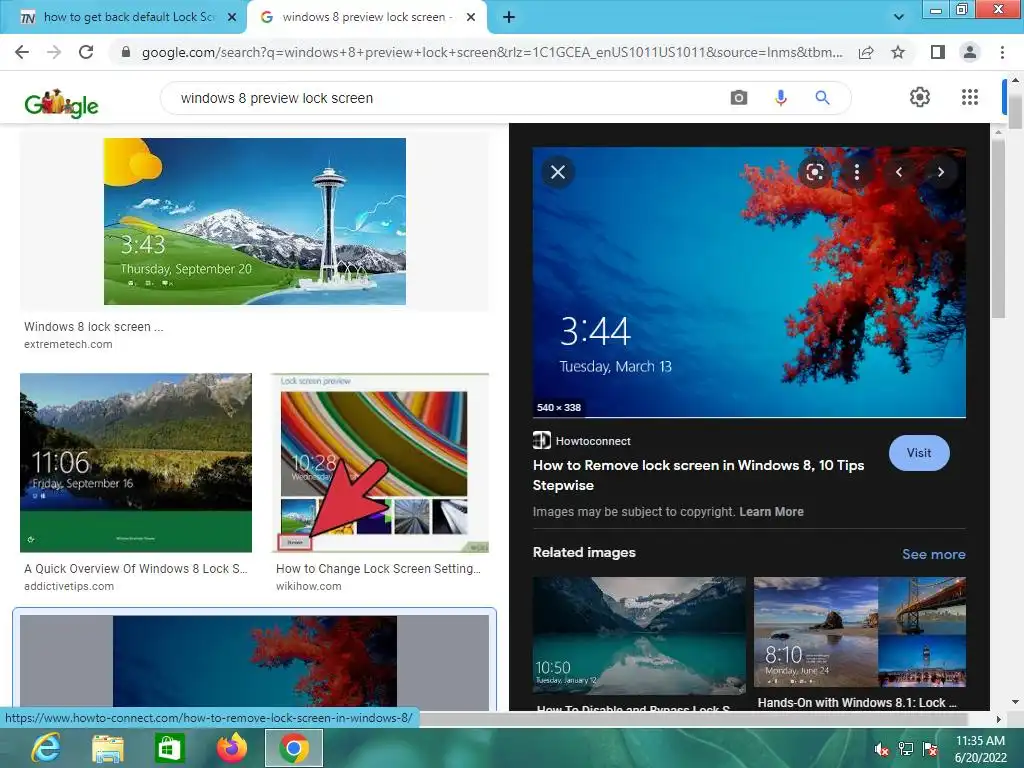Screen dimensions: 1024x768
Task: Click the Google search query field
Action: pyautogui.click(x=444, y=98)
